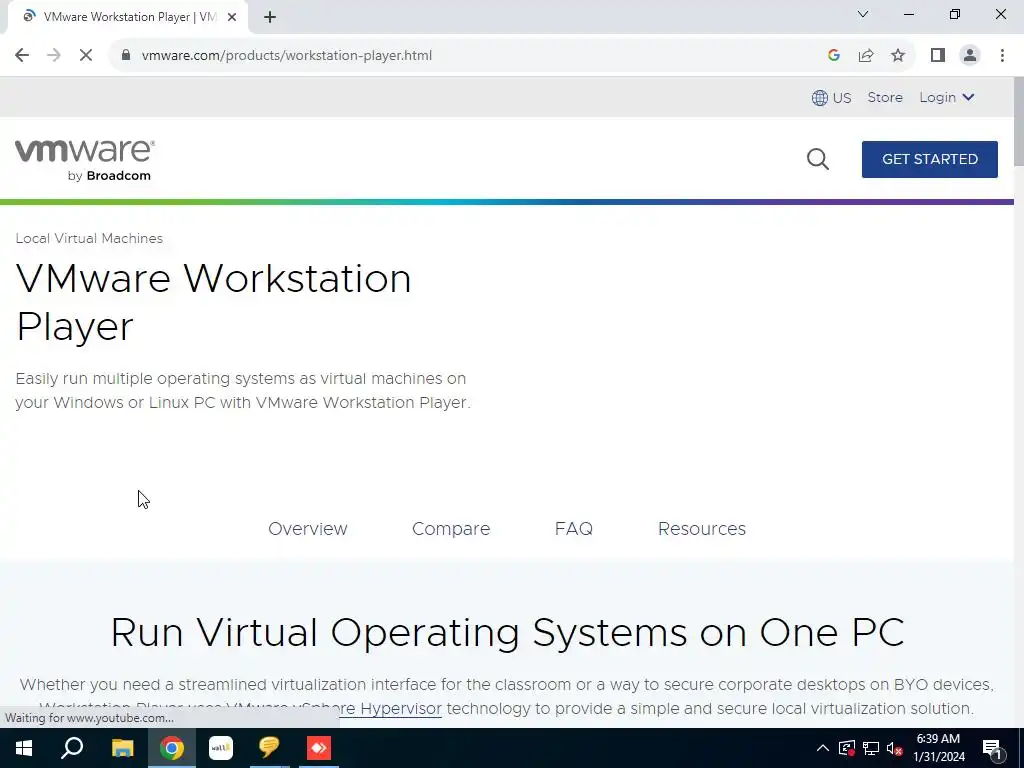The width and height of the screenshot is (1024, 768).
Task: Open File Explorer from taskbar
Action: (x=122, y=748)
